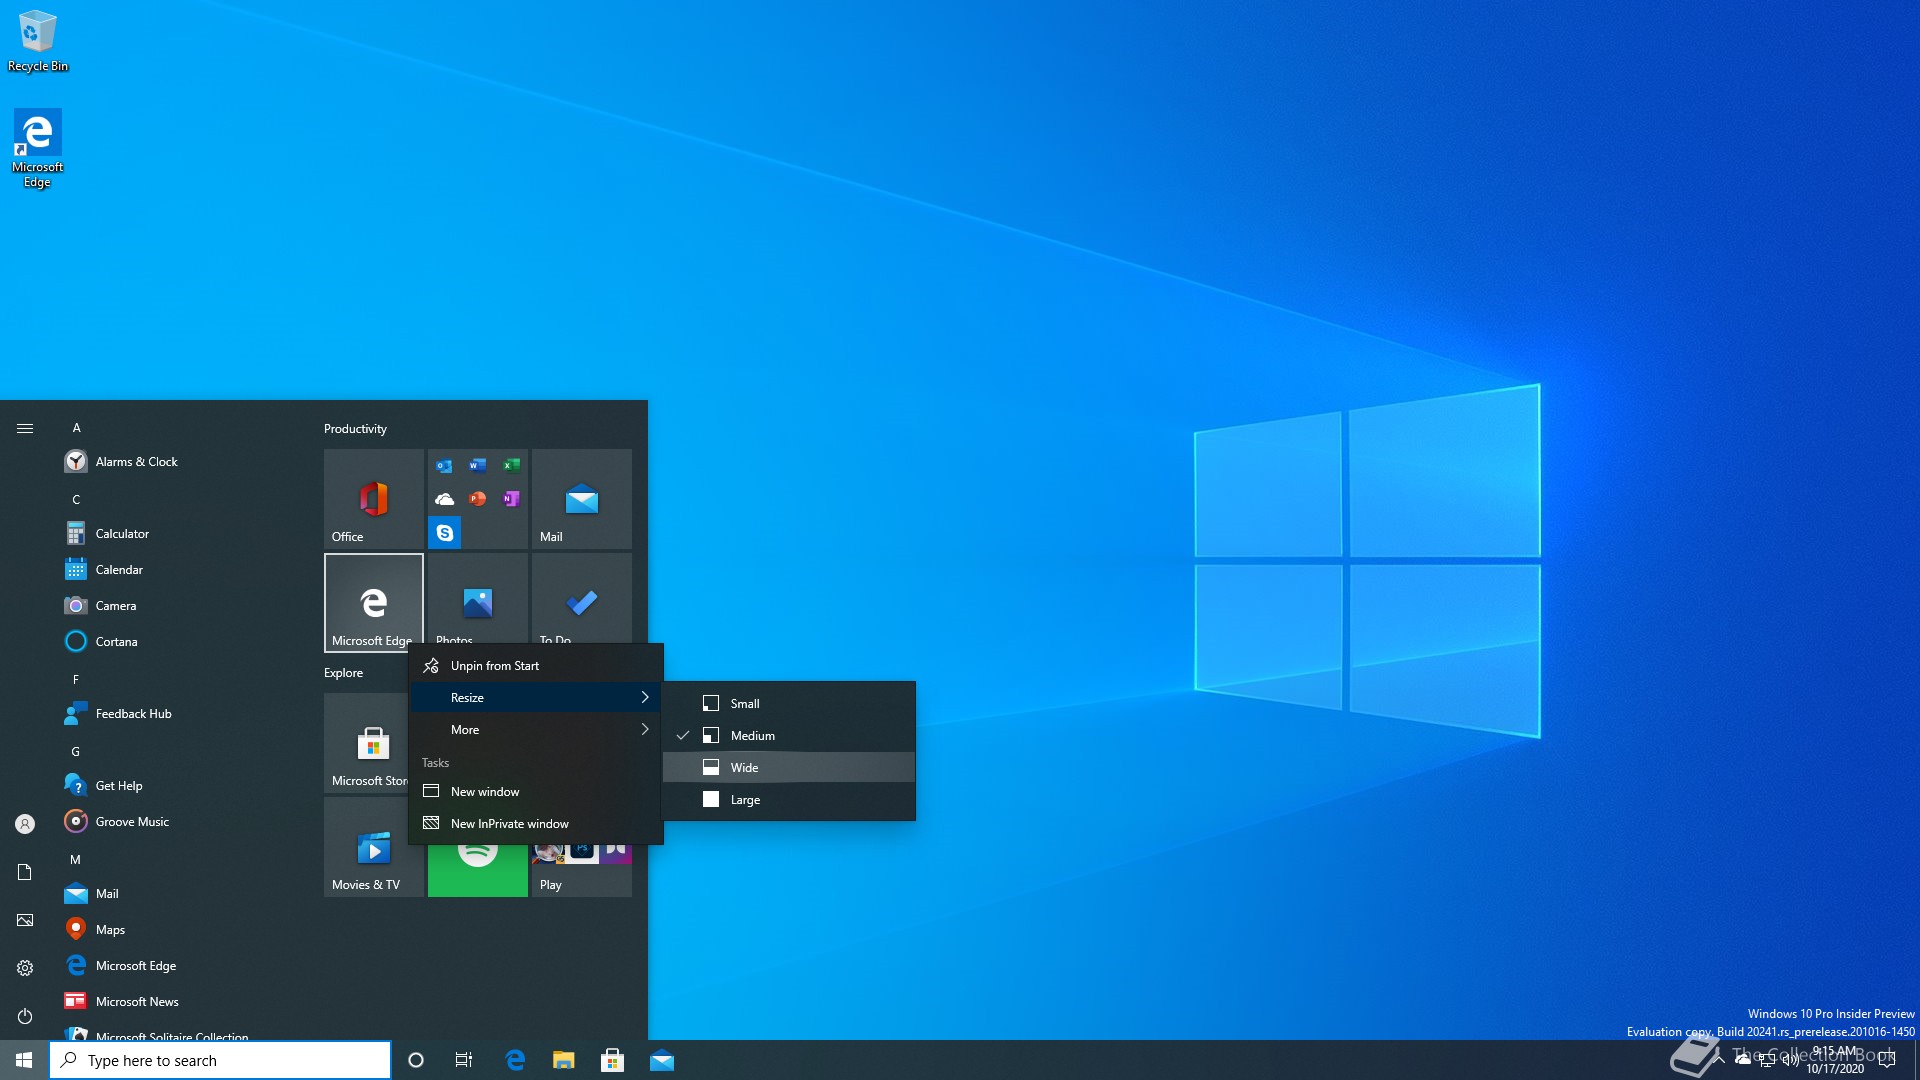This screenshot has width=1920, height=1080.
Task: Open the Mail tile in Productivity
Action: click(x=582, y=499)
